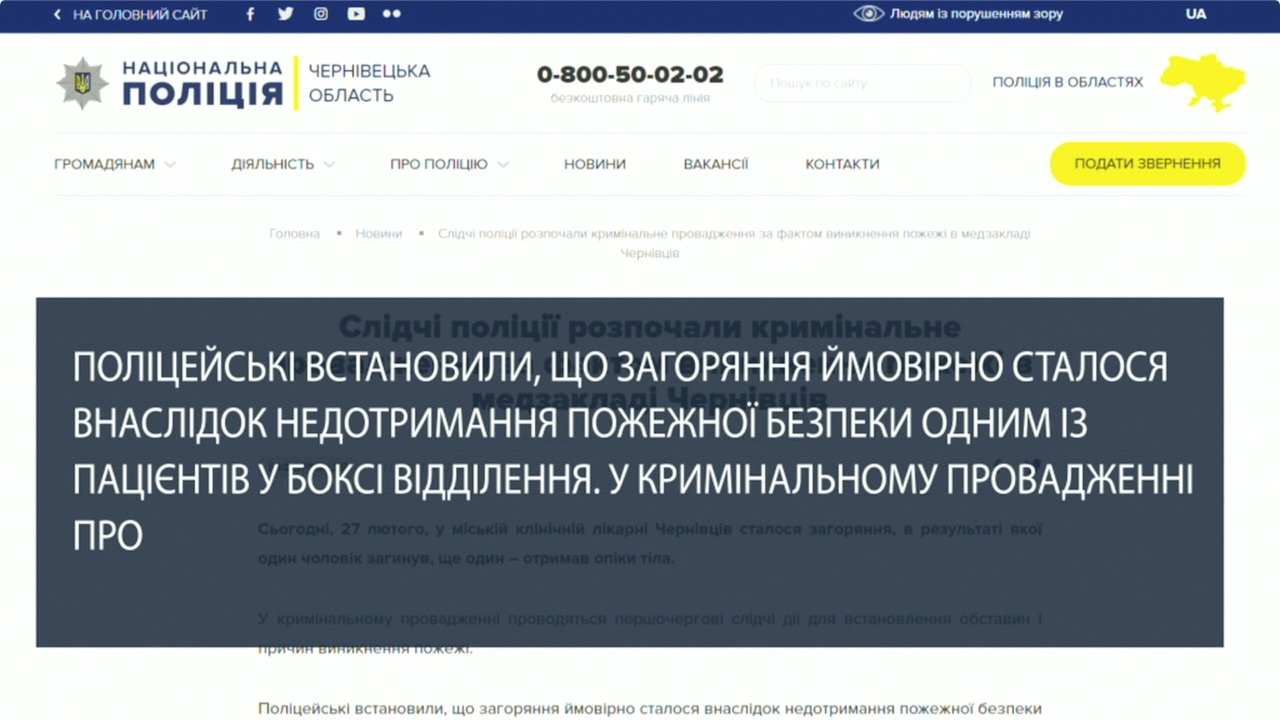The image size is (1280, 720).
Task: Open the Twitter social icon
Action: click(x=285, y=14)
